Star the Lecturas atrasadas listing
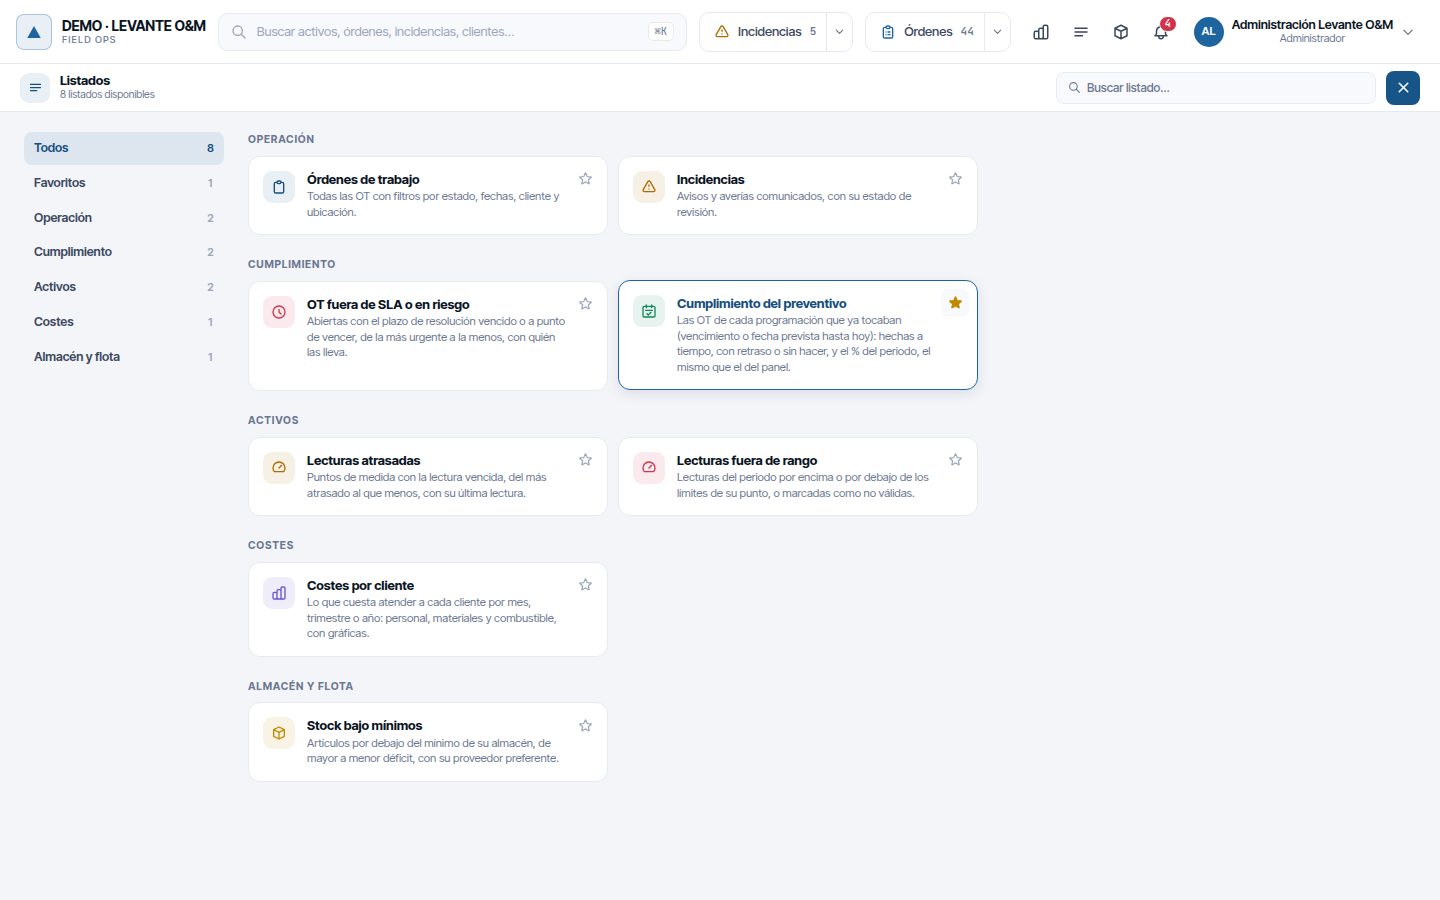Viewport: 1440px width, 900px height. point(585,460)
